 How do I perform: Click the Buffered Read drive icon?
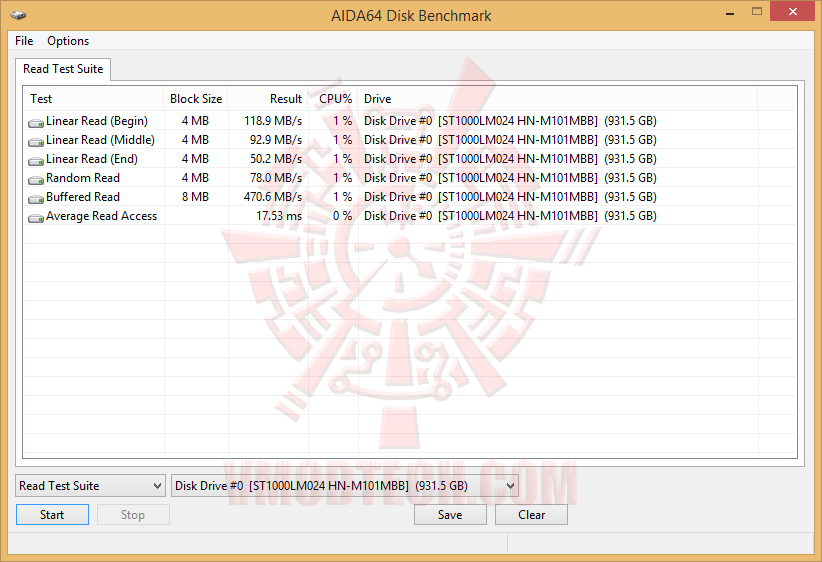click(36, 199)
